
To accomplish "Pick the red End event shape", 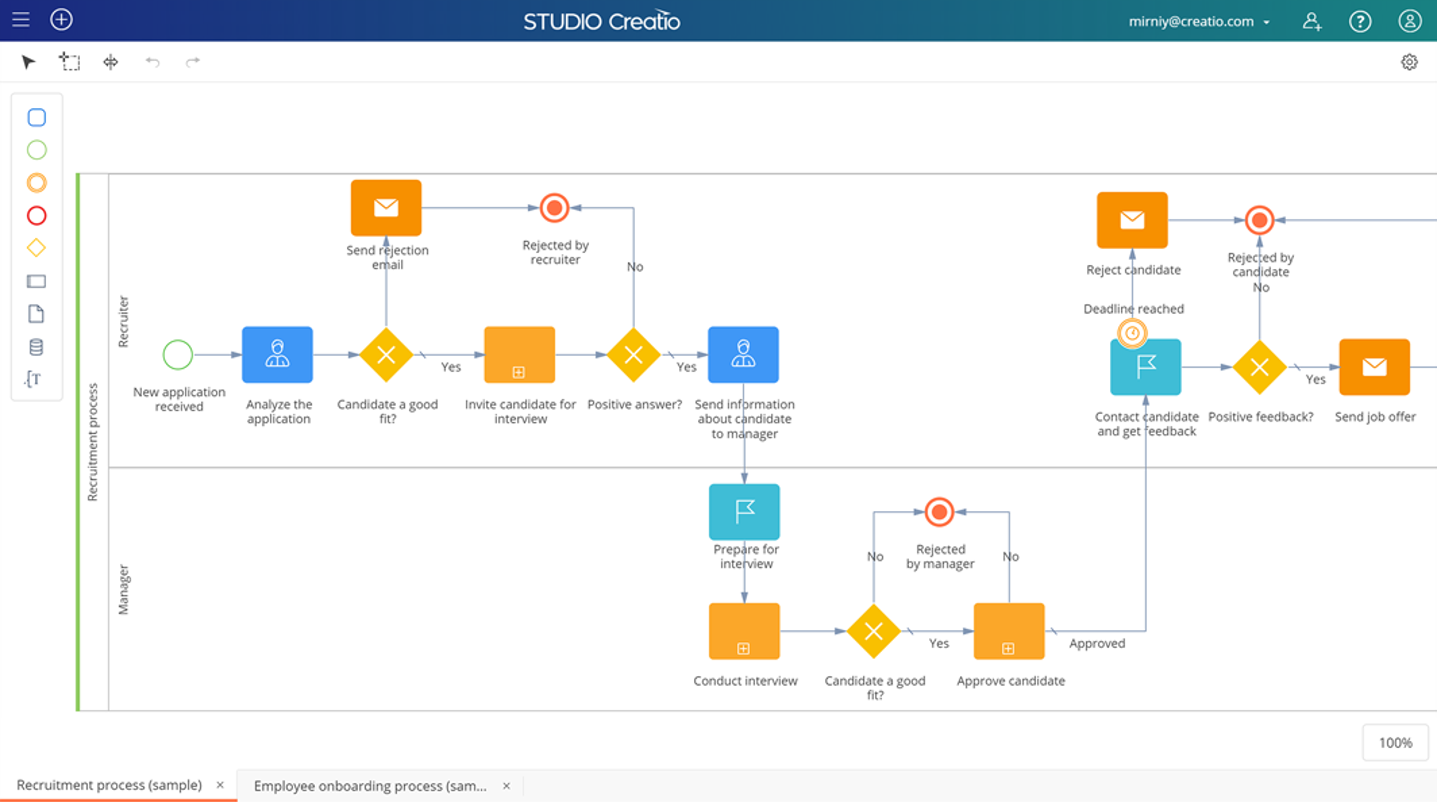I will tap(37, 216).
